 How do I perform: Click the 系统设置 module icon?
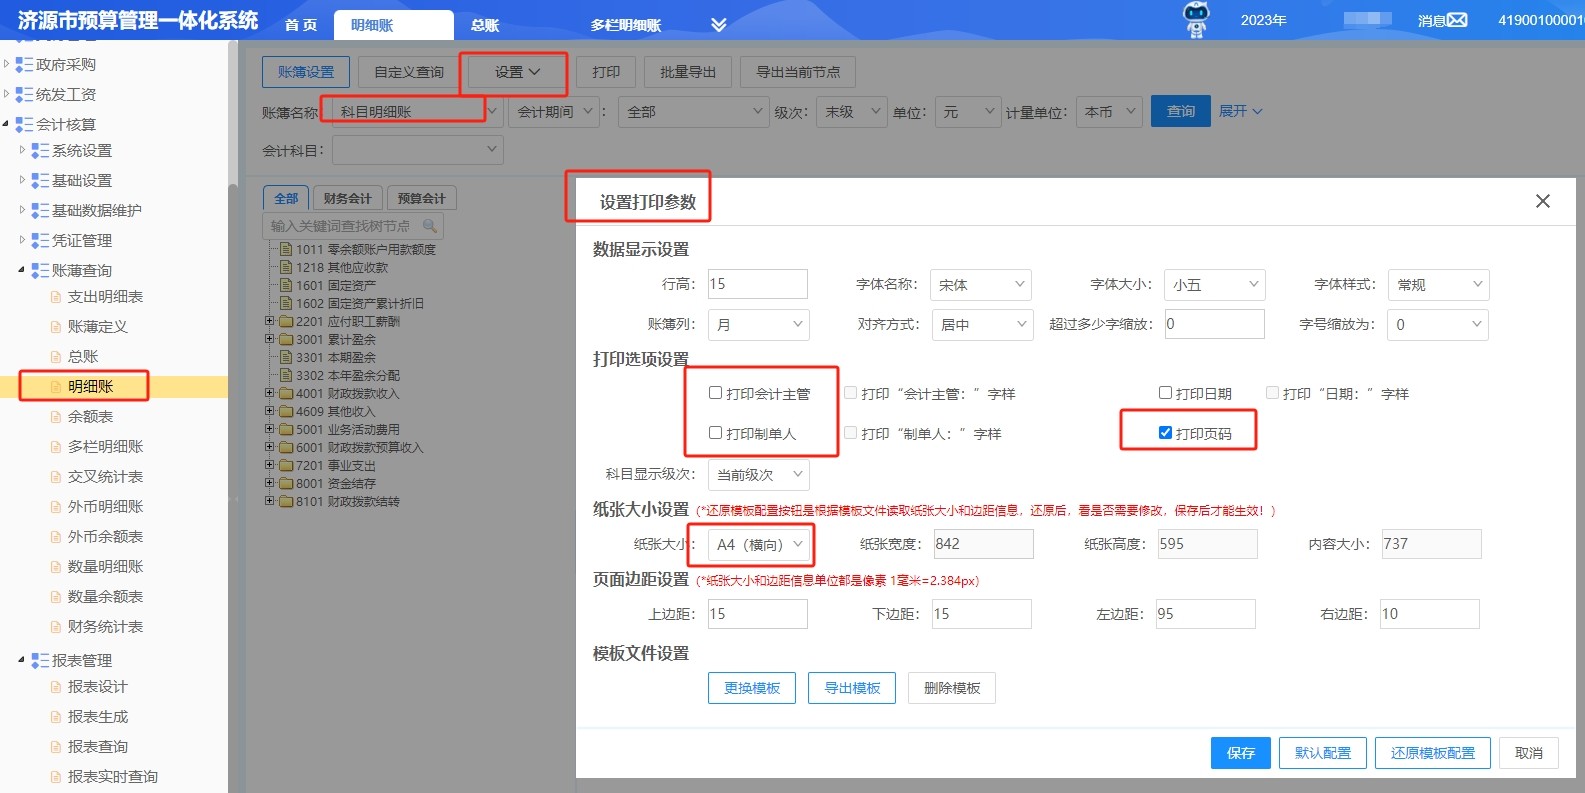pyautogui.click(x=40, y=151)
